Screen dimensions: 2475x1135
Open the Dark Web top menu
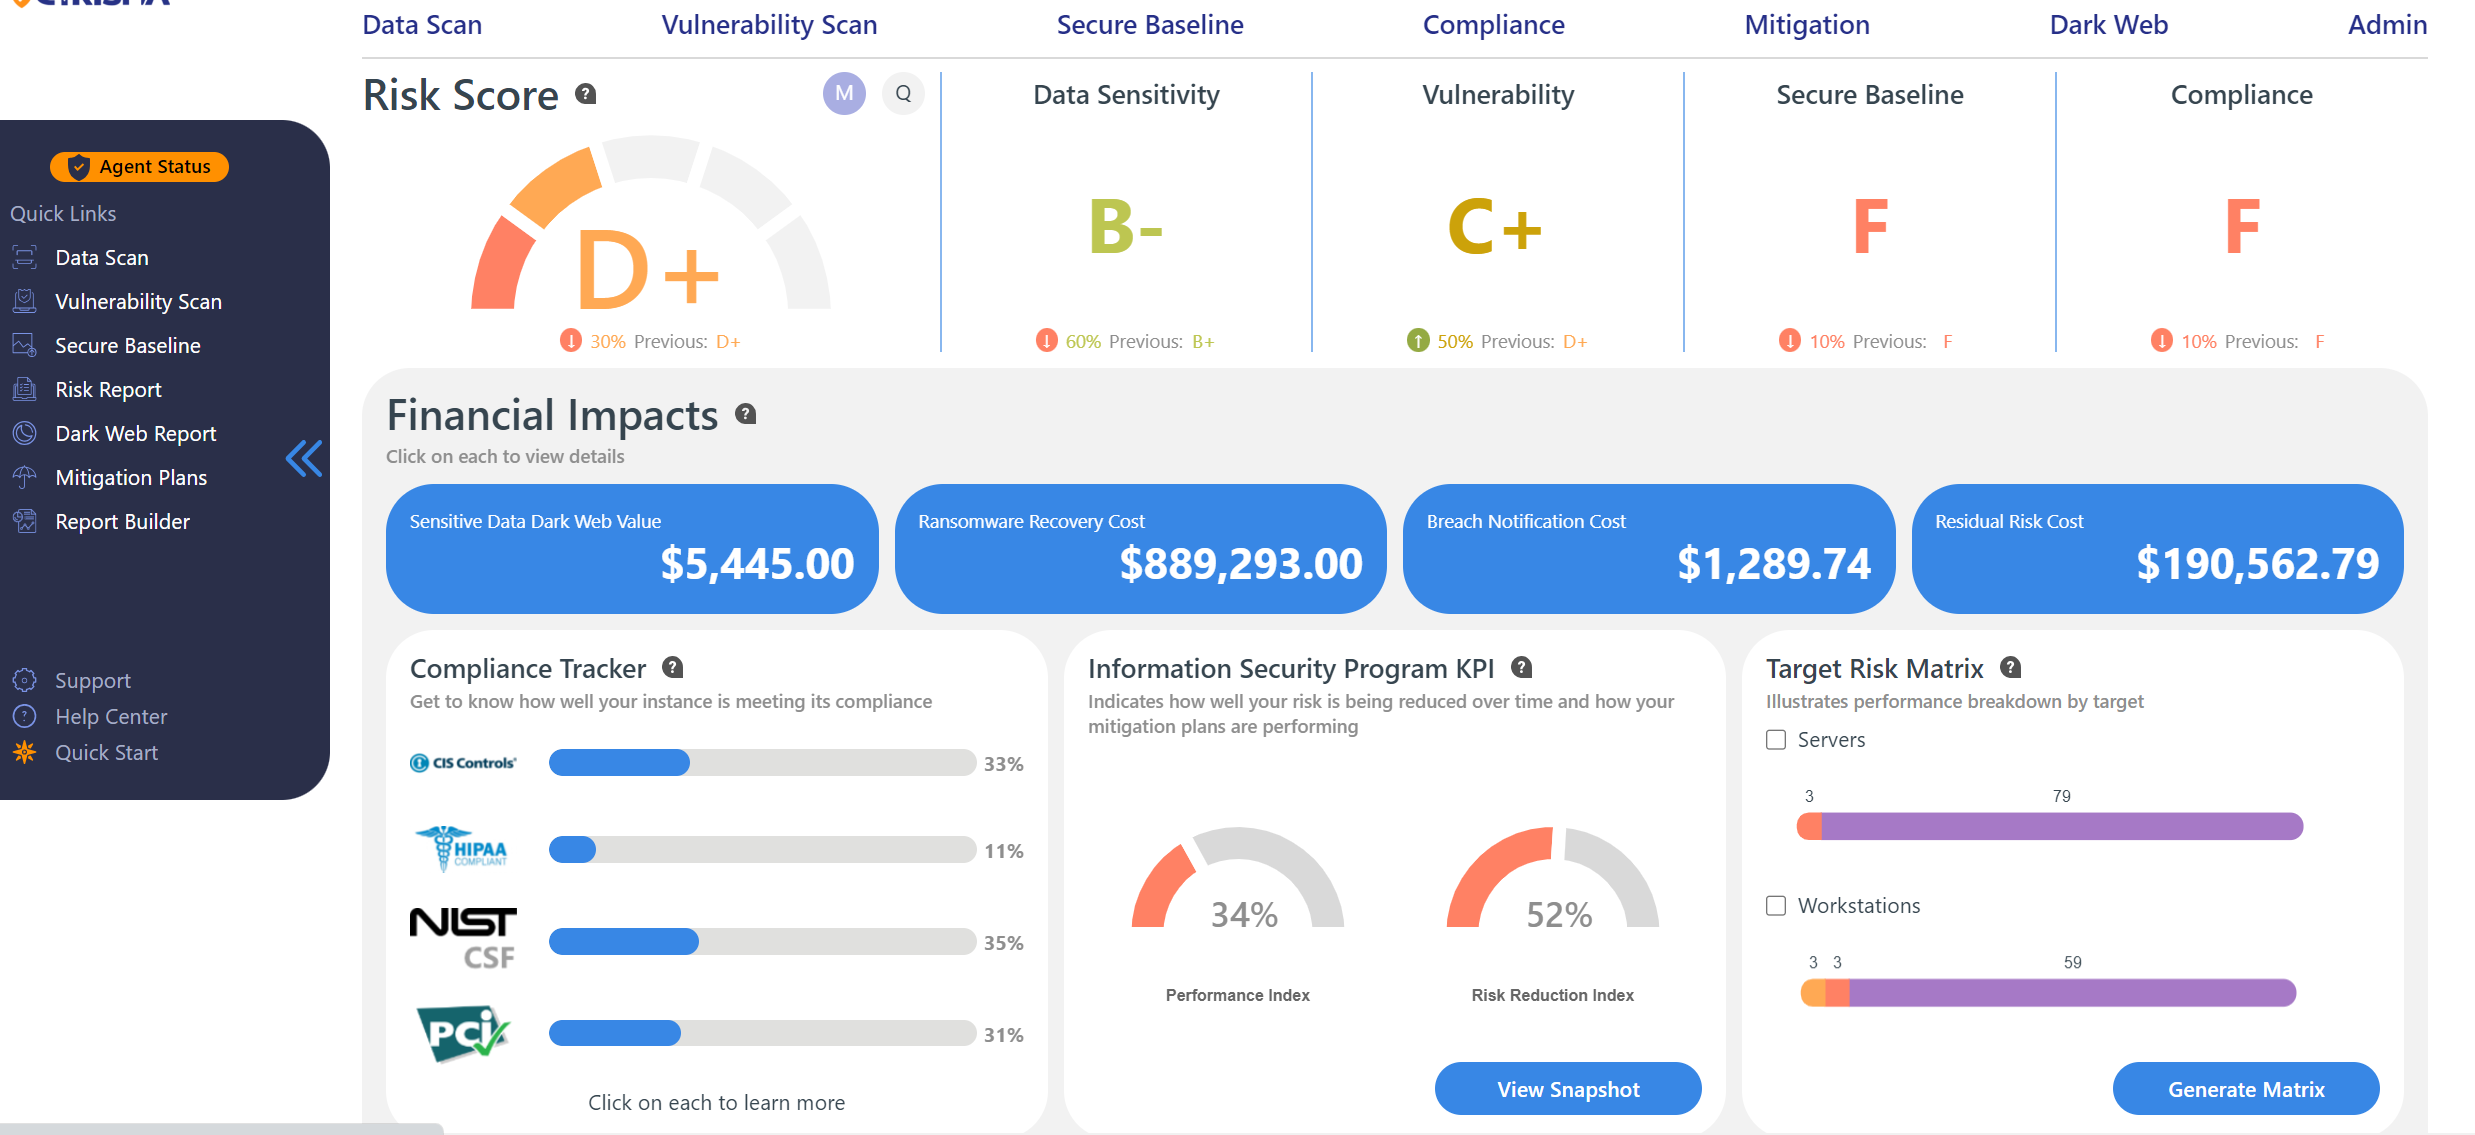pos(2108,25)
